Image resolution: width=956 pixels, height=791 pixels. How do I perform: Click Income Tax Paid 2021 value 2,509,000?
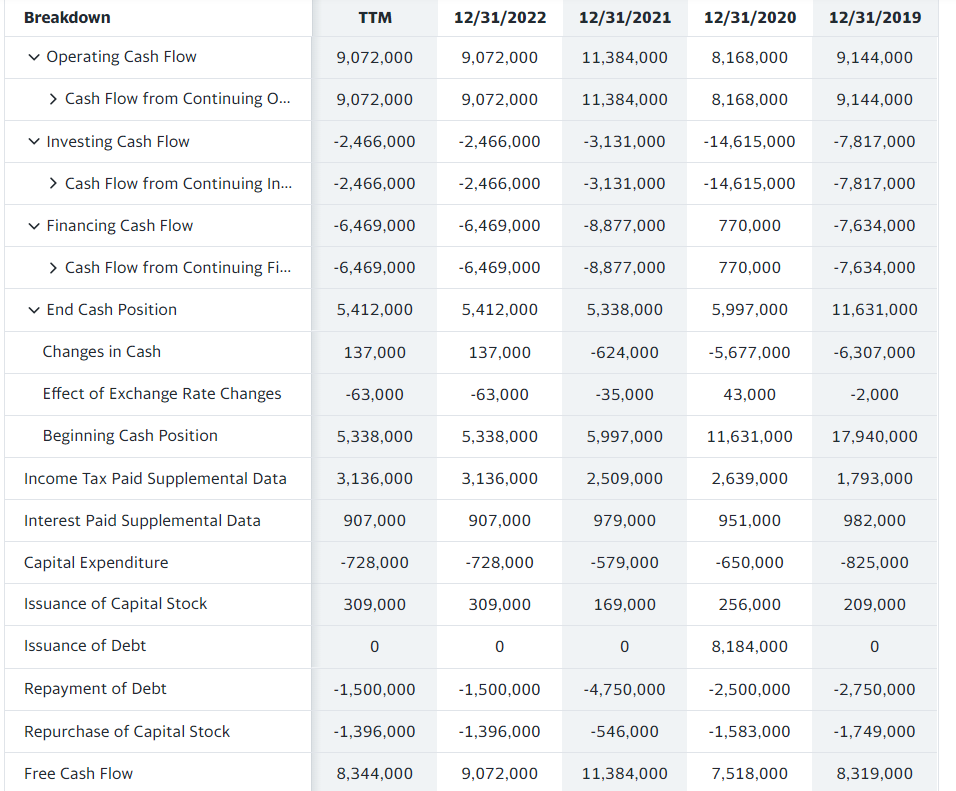tap(625, 479)
